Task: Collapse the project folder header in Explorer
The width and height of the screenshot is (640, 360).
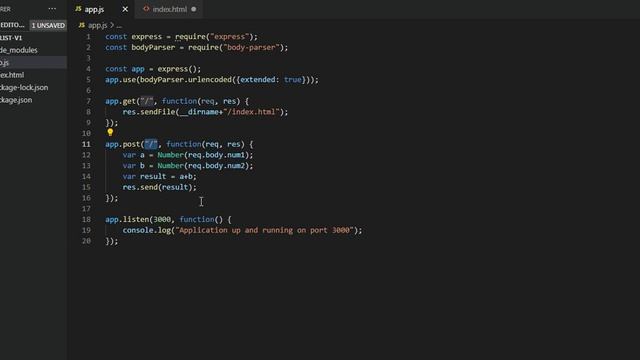Action: 11,38
